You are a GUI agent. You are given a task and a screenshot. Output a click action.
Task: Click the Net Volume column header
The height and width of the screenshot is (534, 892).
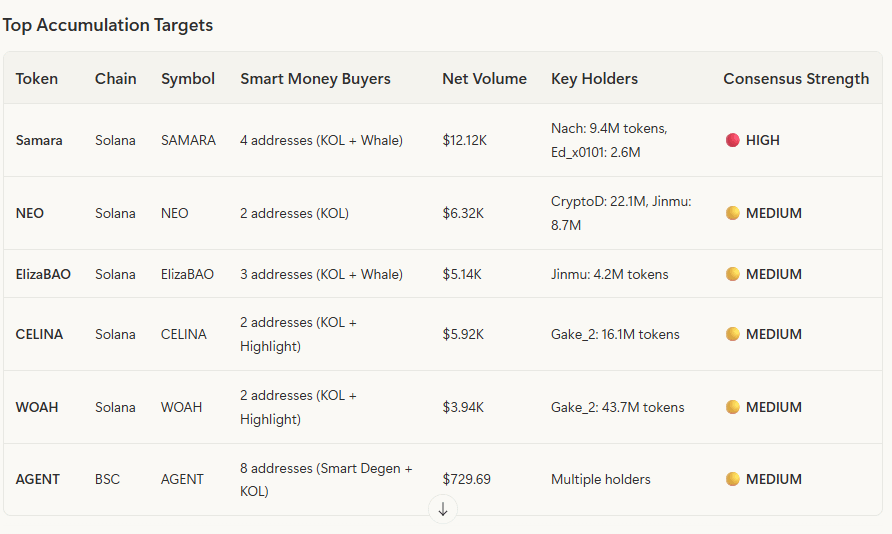[x=484, y=79]
